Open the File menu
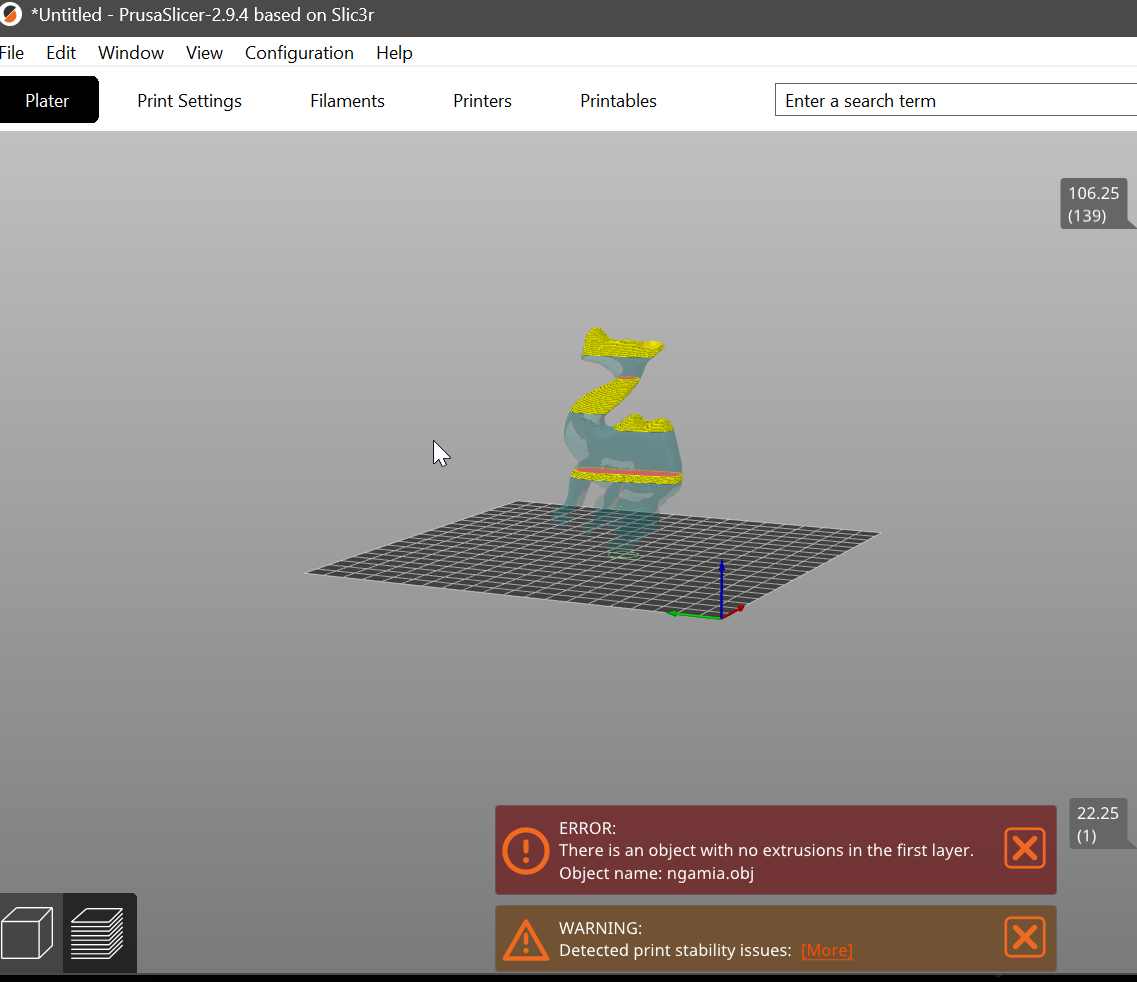This screenshot has height=982, width=1137. [12, 53]
